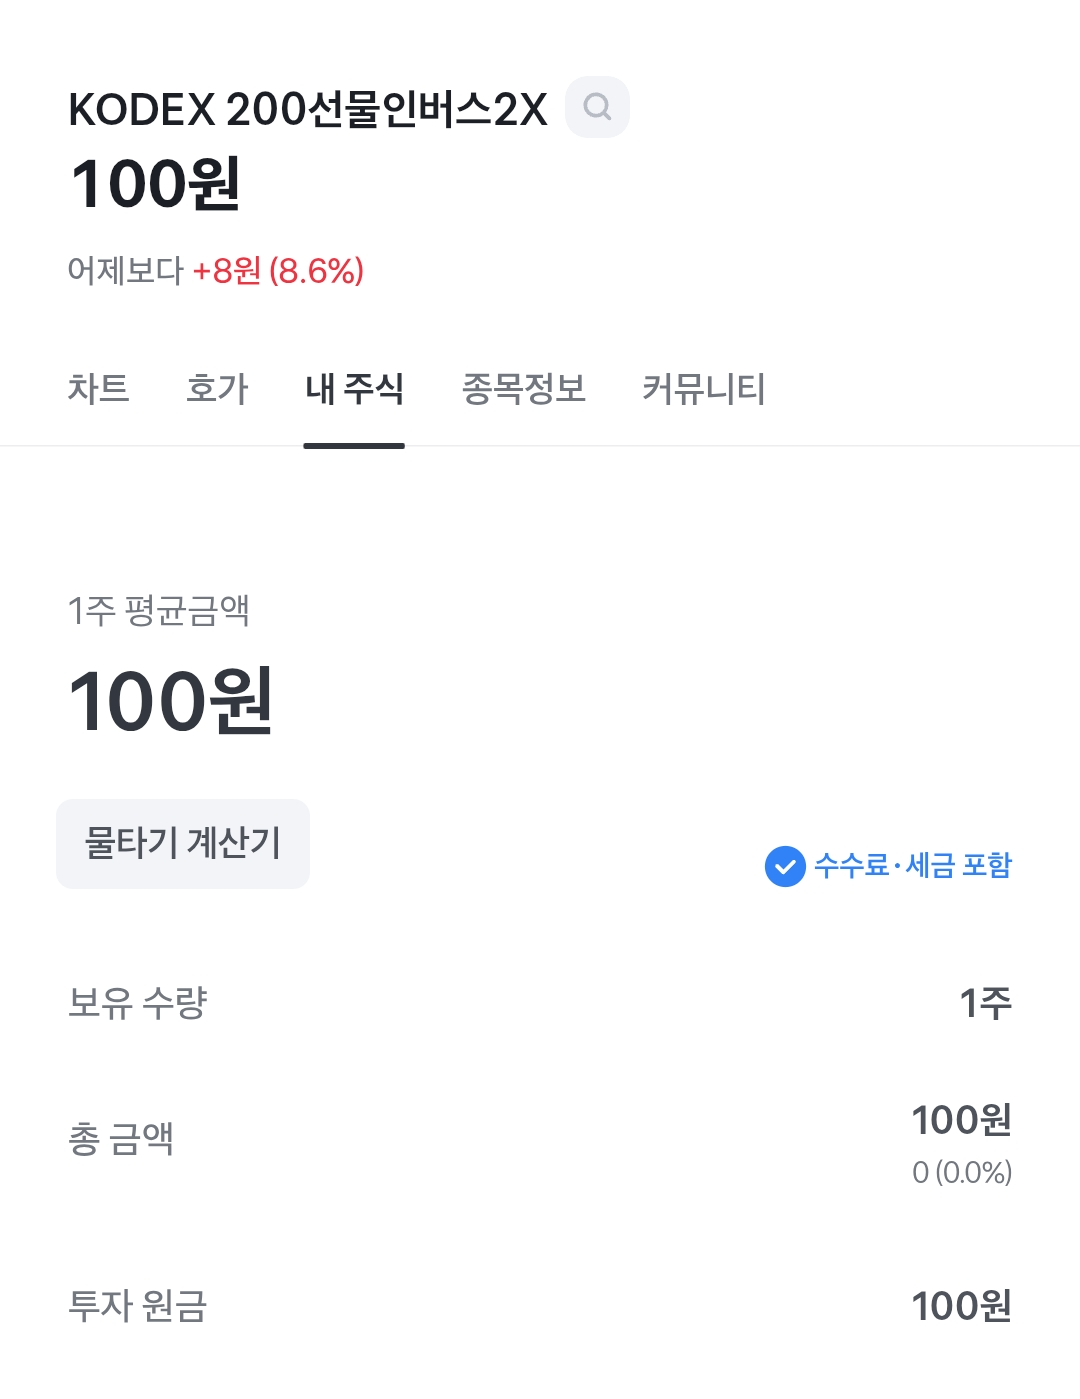1080x1399 pixels.
Task: Open the 차트 tab
Action: point(98,389)
